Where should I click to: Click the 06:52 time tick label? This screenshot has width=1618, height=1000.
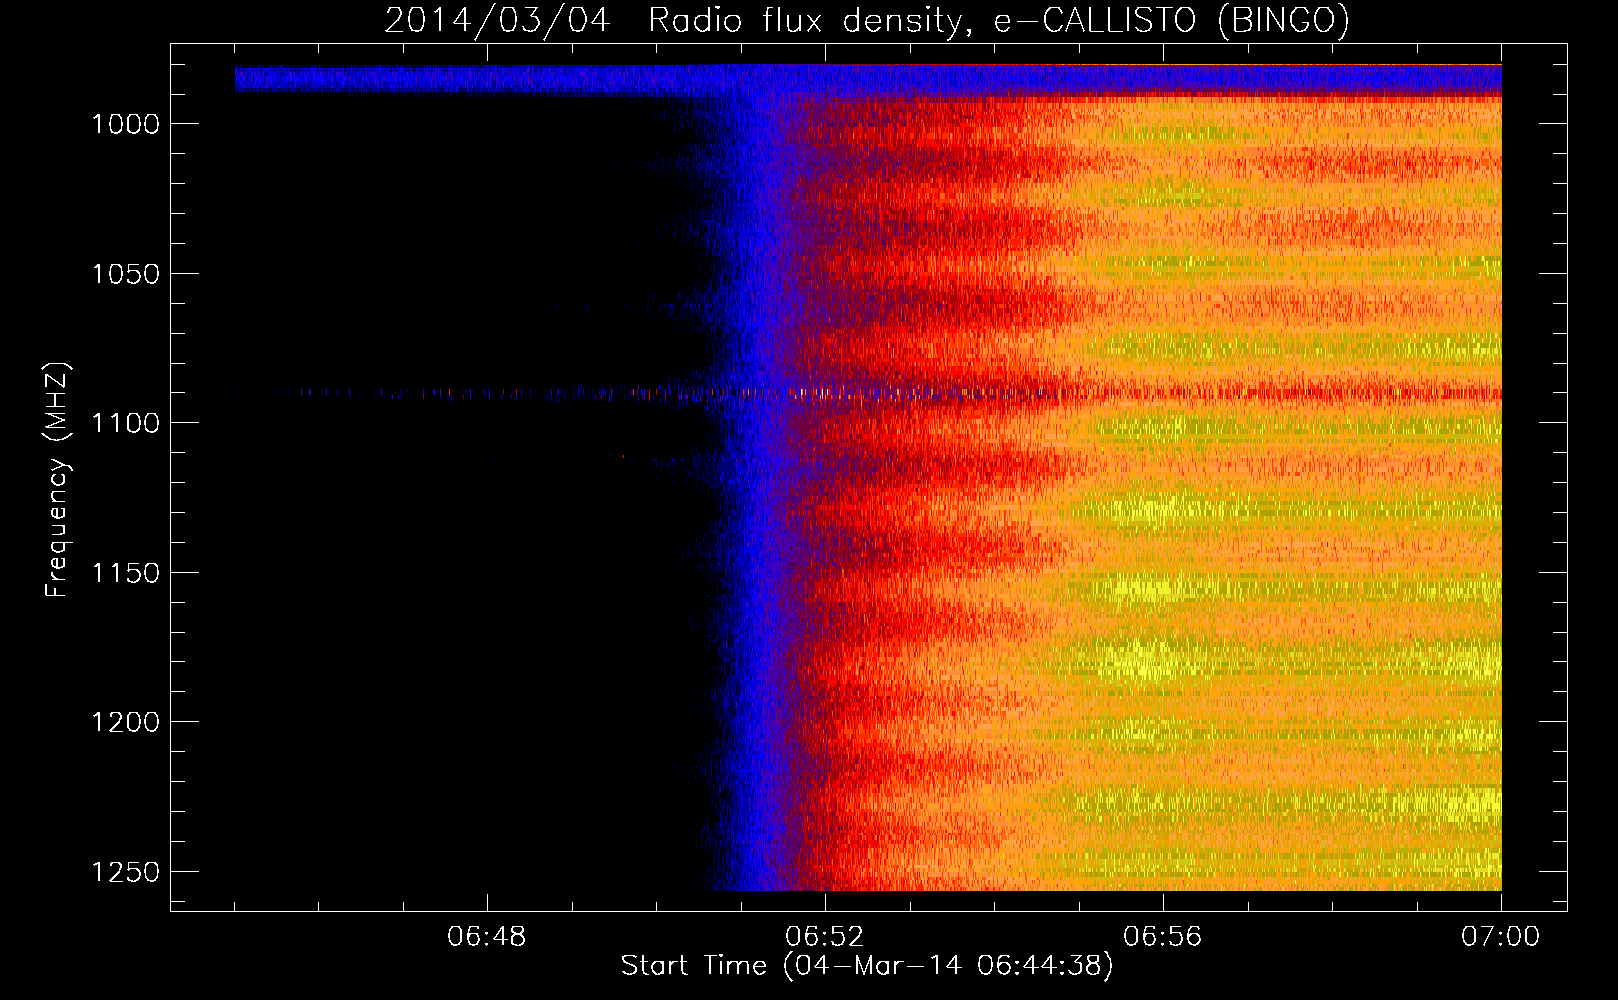(x=825, y=937)
